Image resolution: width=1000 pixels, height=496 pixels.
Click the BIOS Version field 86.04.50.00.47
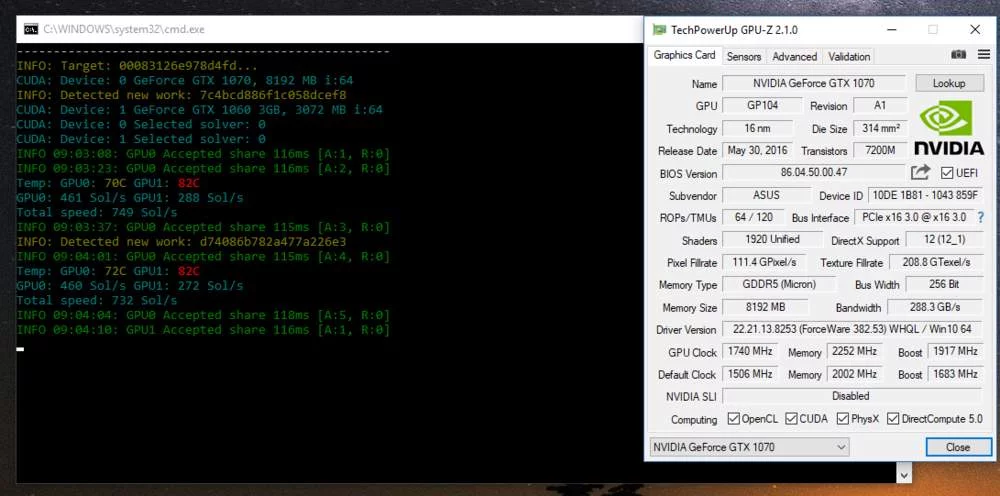click(x=813, y=172)
